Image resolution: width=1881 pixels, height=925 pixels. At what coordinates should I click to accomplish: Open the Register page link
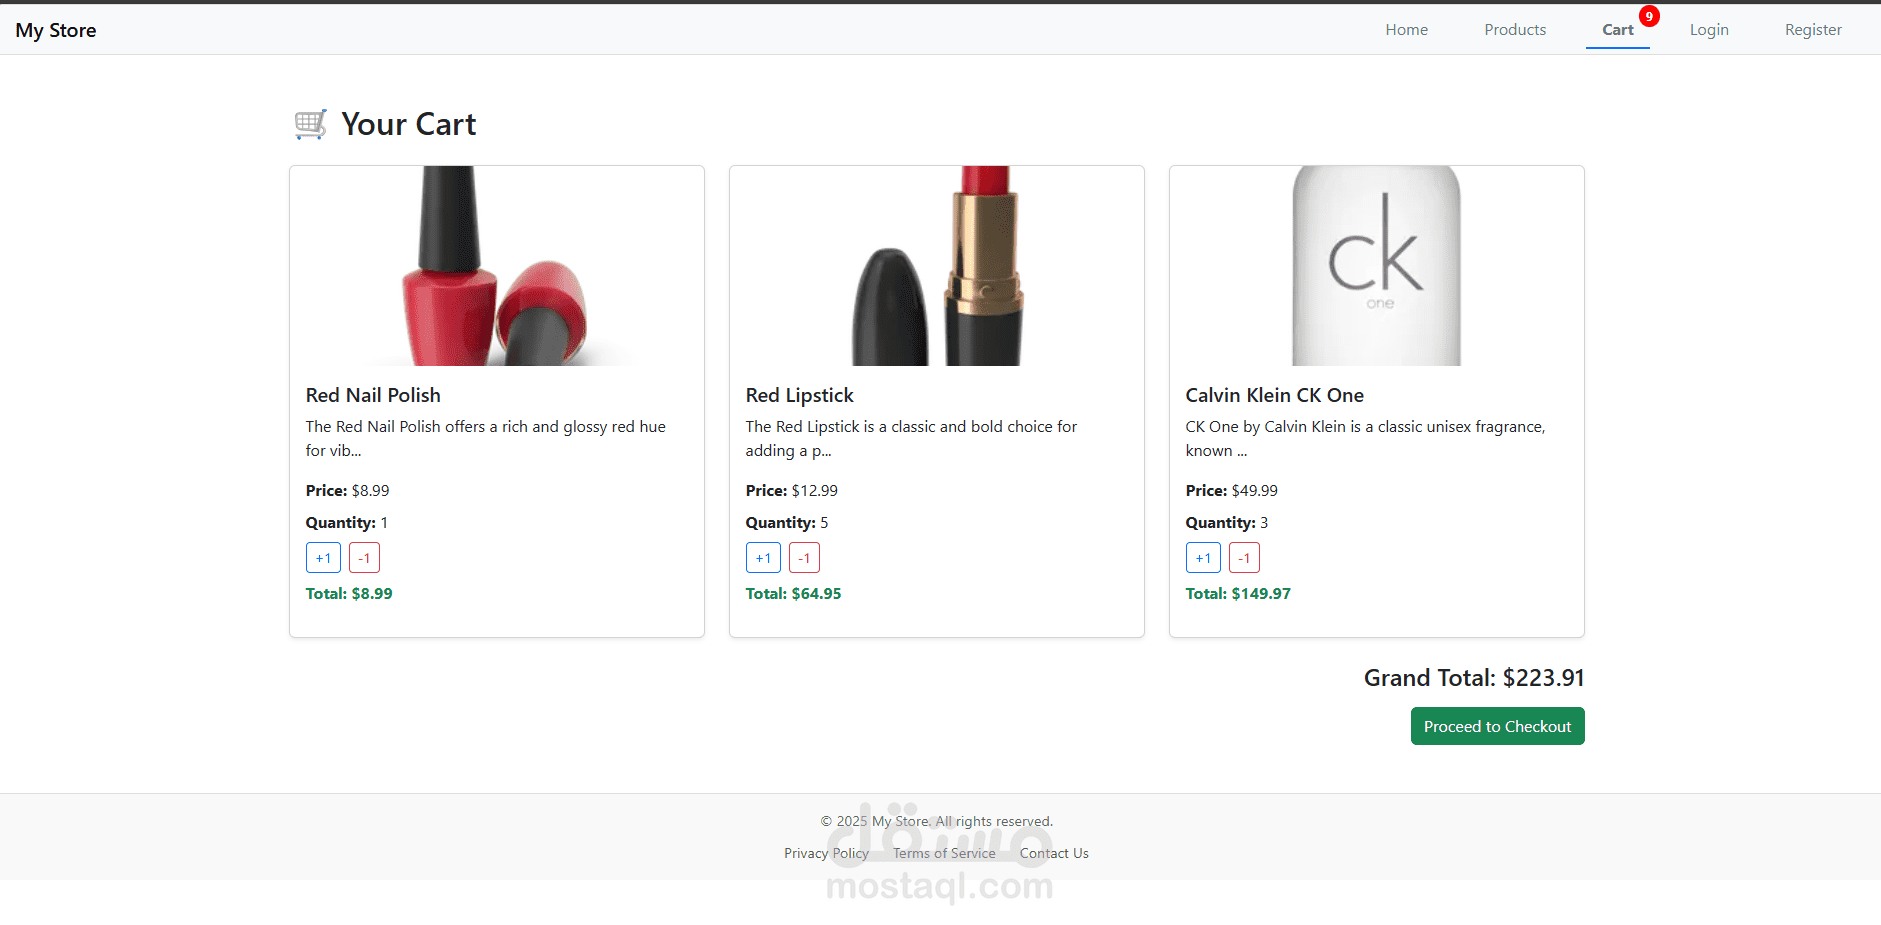1813,30
